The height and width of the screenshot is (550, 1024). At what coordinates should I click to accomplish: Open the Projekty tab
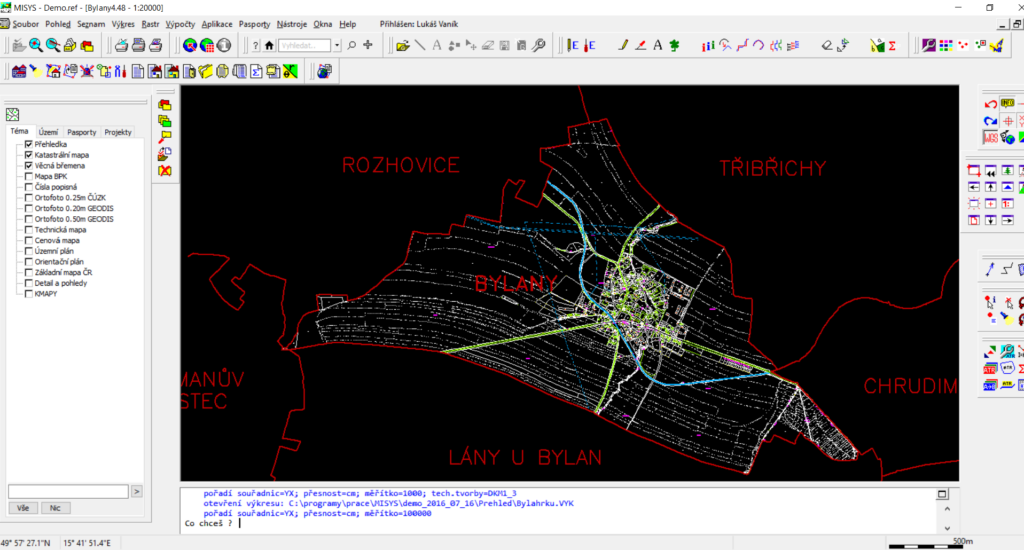click(x=118, y=132)
